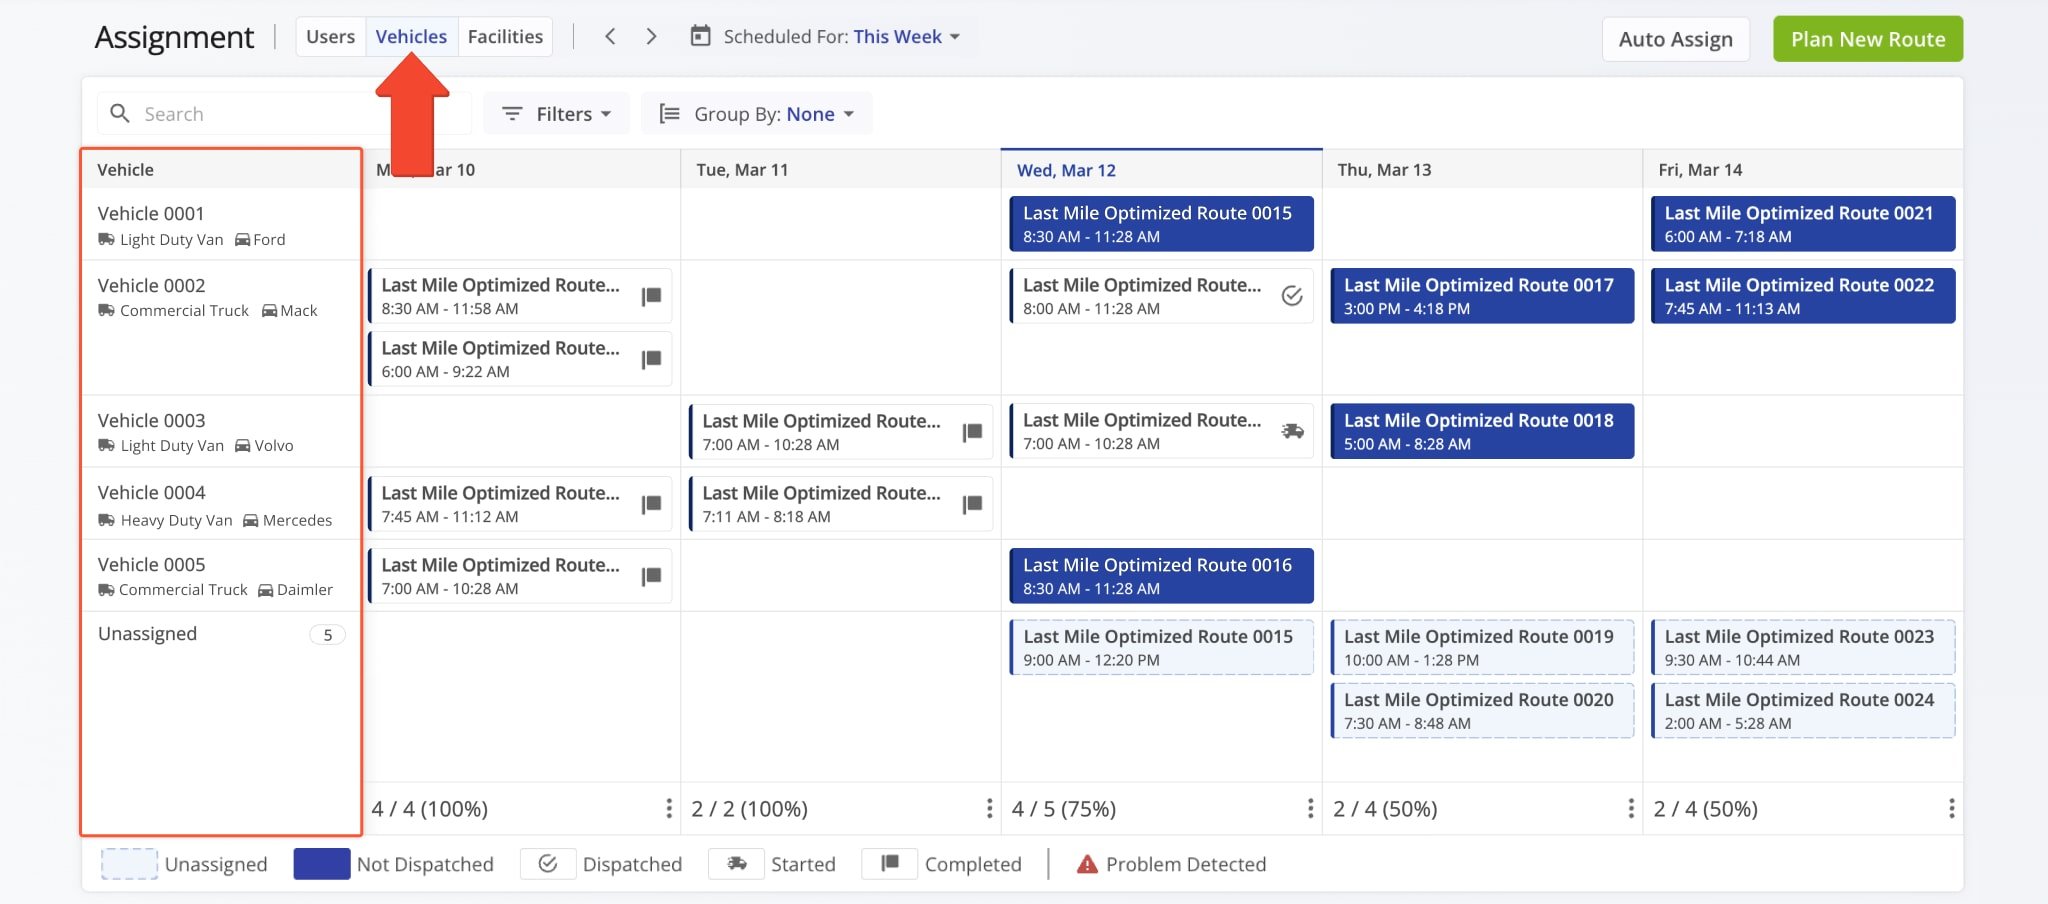This screenshot has height=904, width=2048.
Task: Click the calendar icon next to Scheduled For
Action: point(700,36)
